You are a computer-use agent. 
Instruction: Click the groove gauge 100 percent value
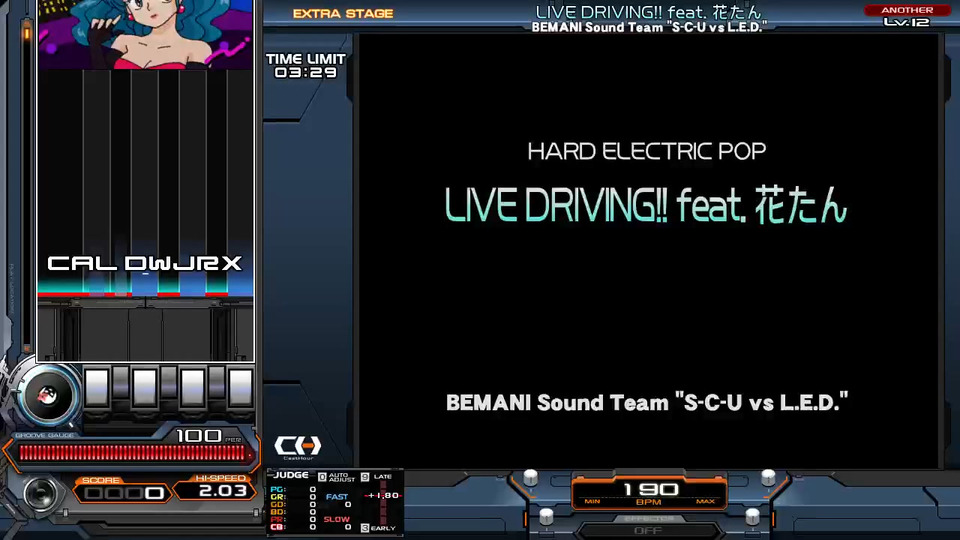199,435
